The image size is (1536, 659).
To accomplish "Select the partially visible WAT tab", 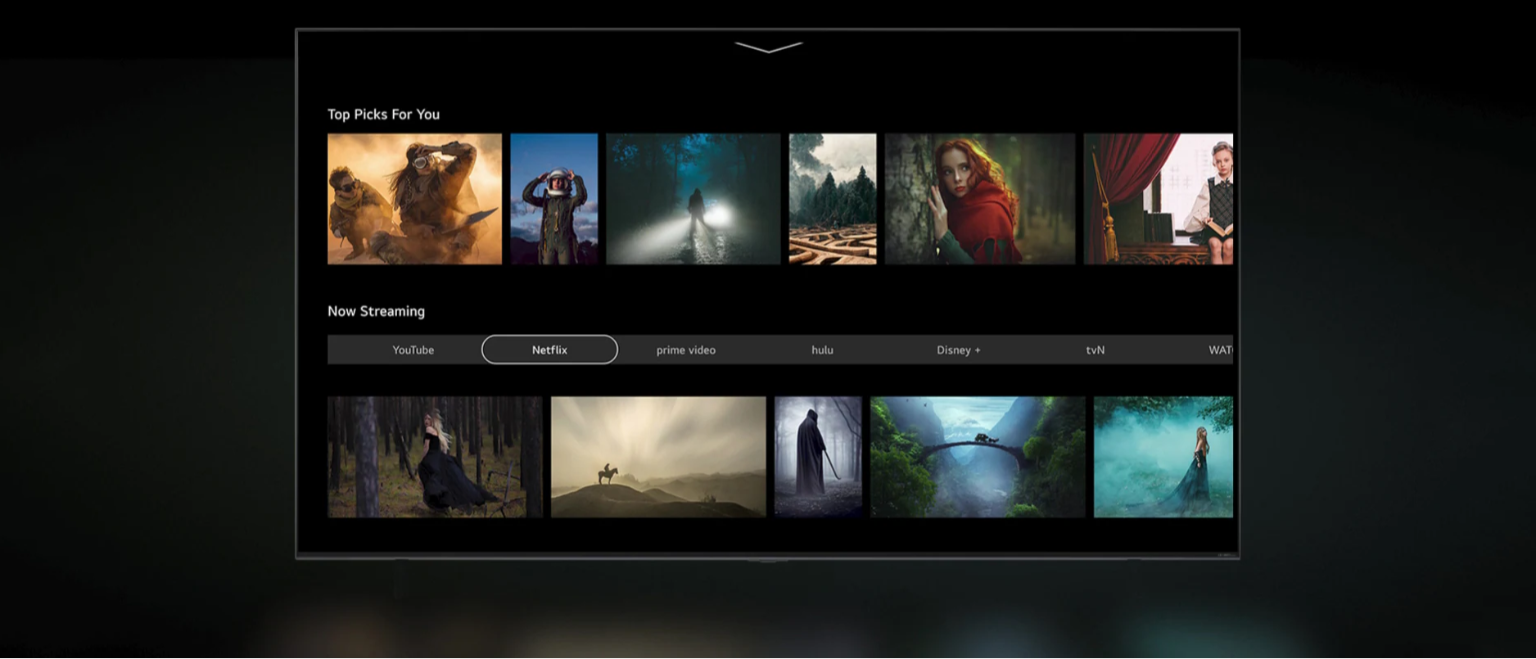I will pos(1219,350).
